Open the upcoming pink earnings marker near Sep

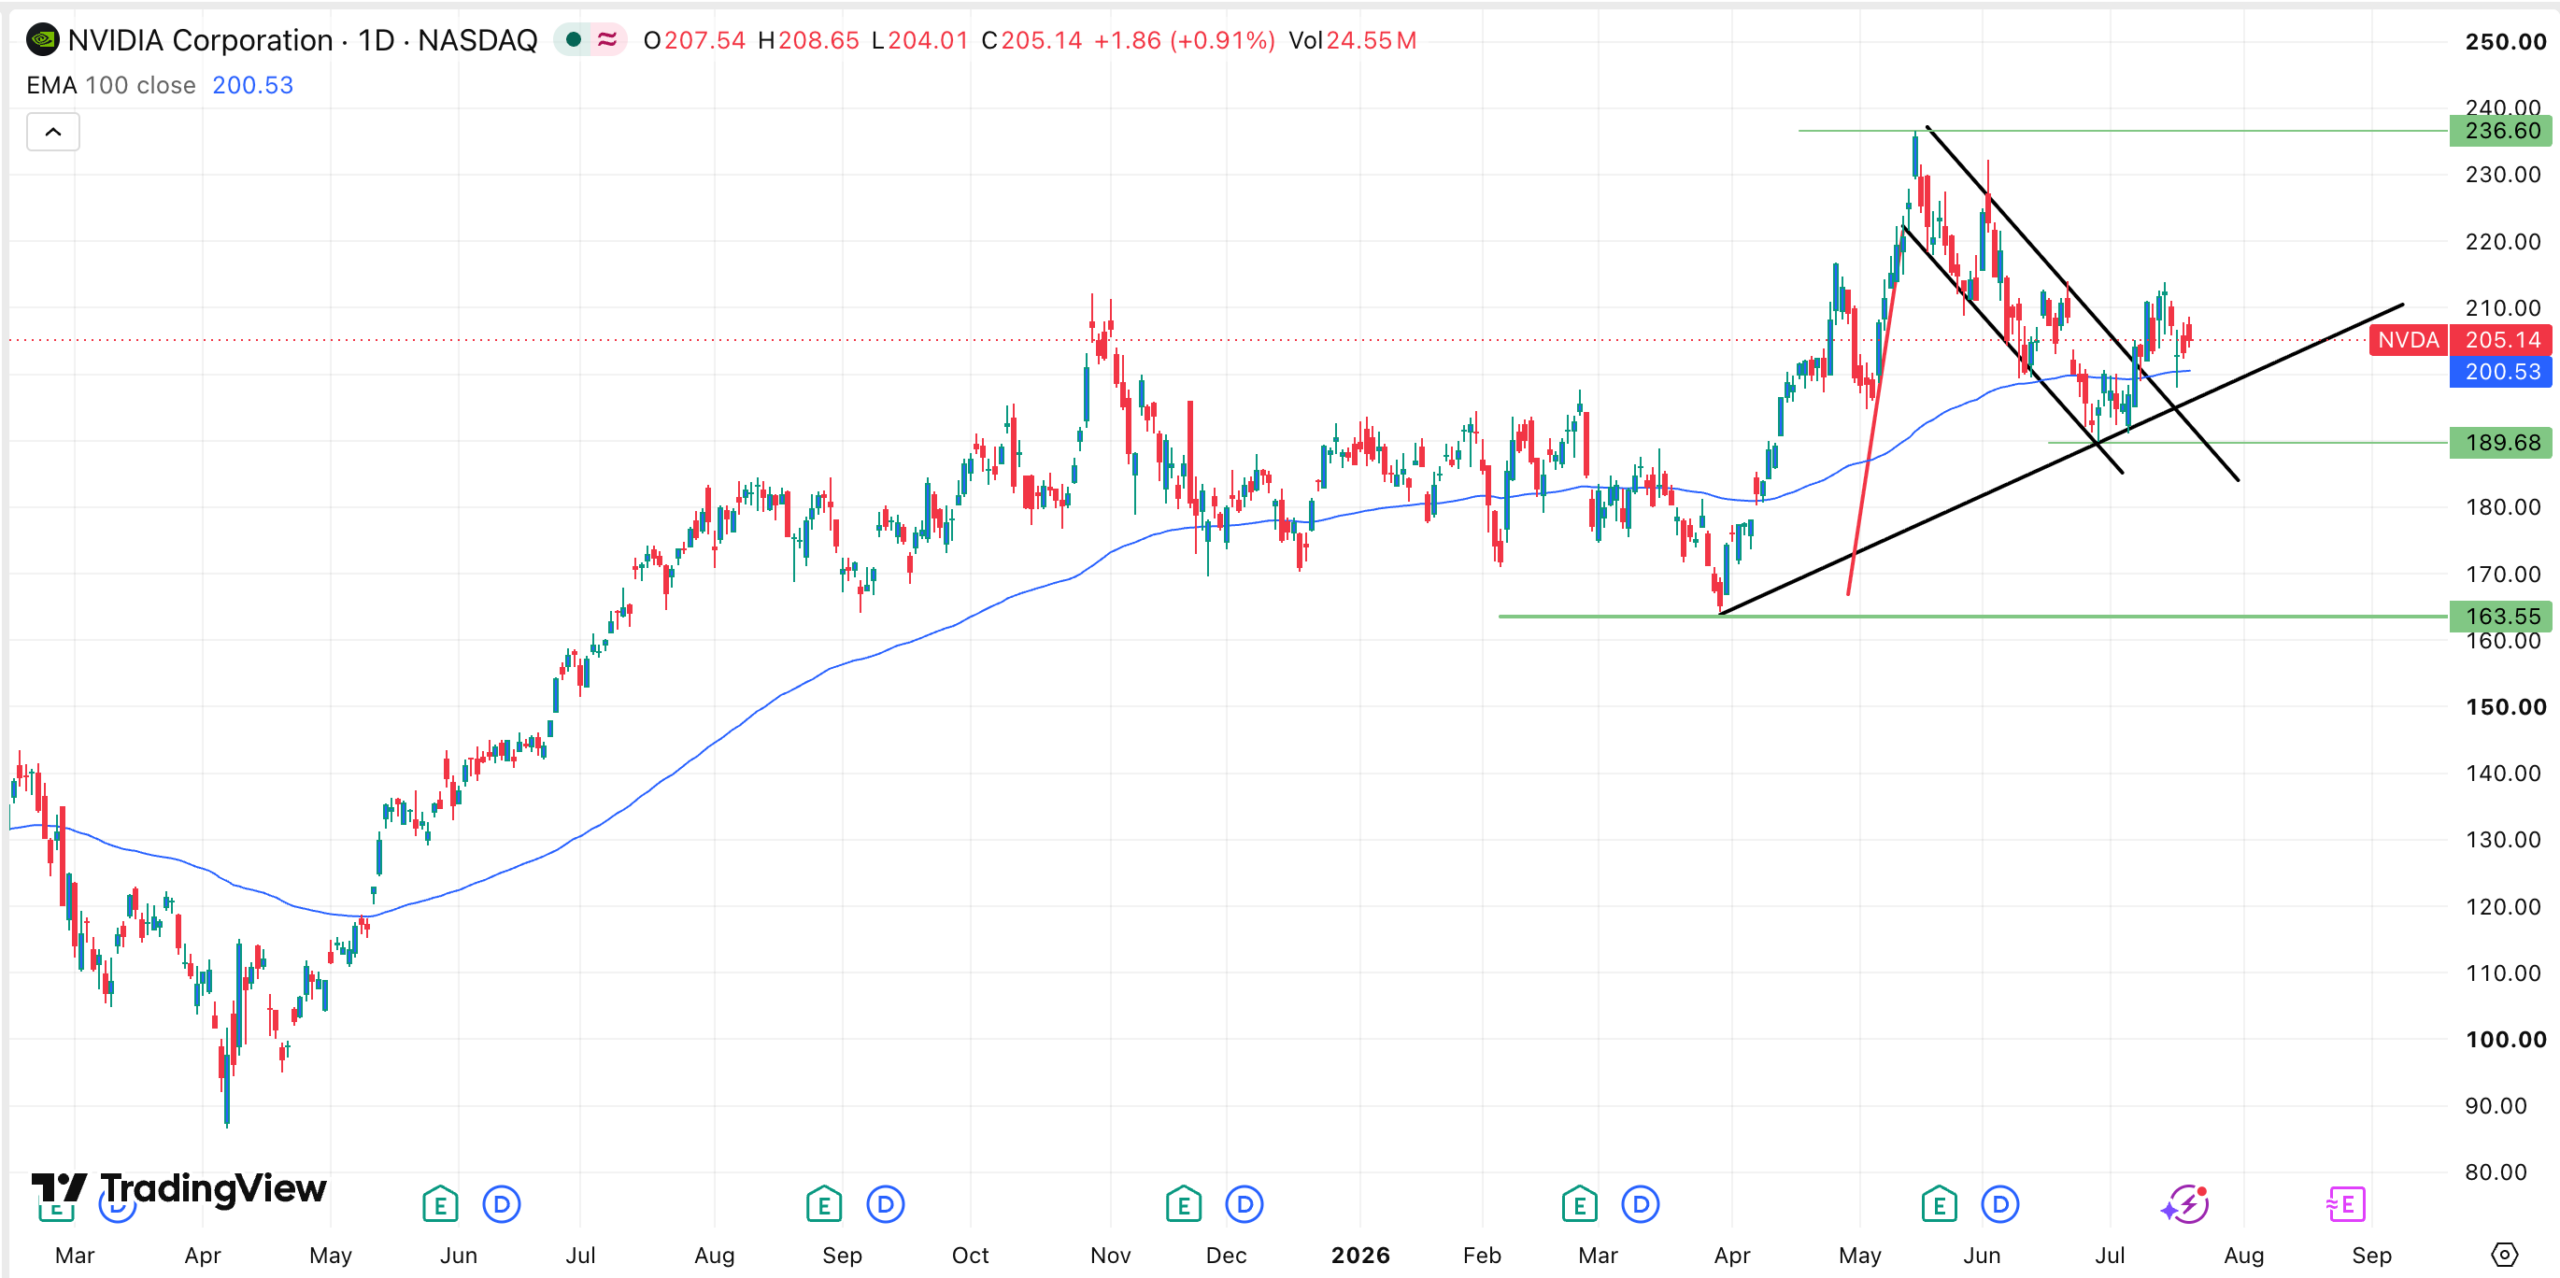[2346, 1204]
